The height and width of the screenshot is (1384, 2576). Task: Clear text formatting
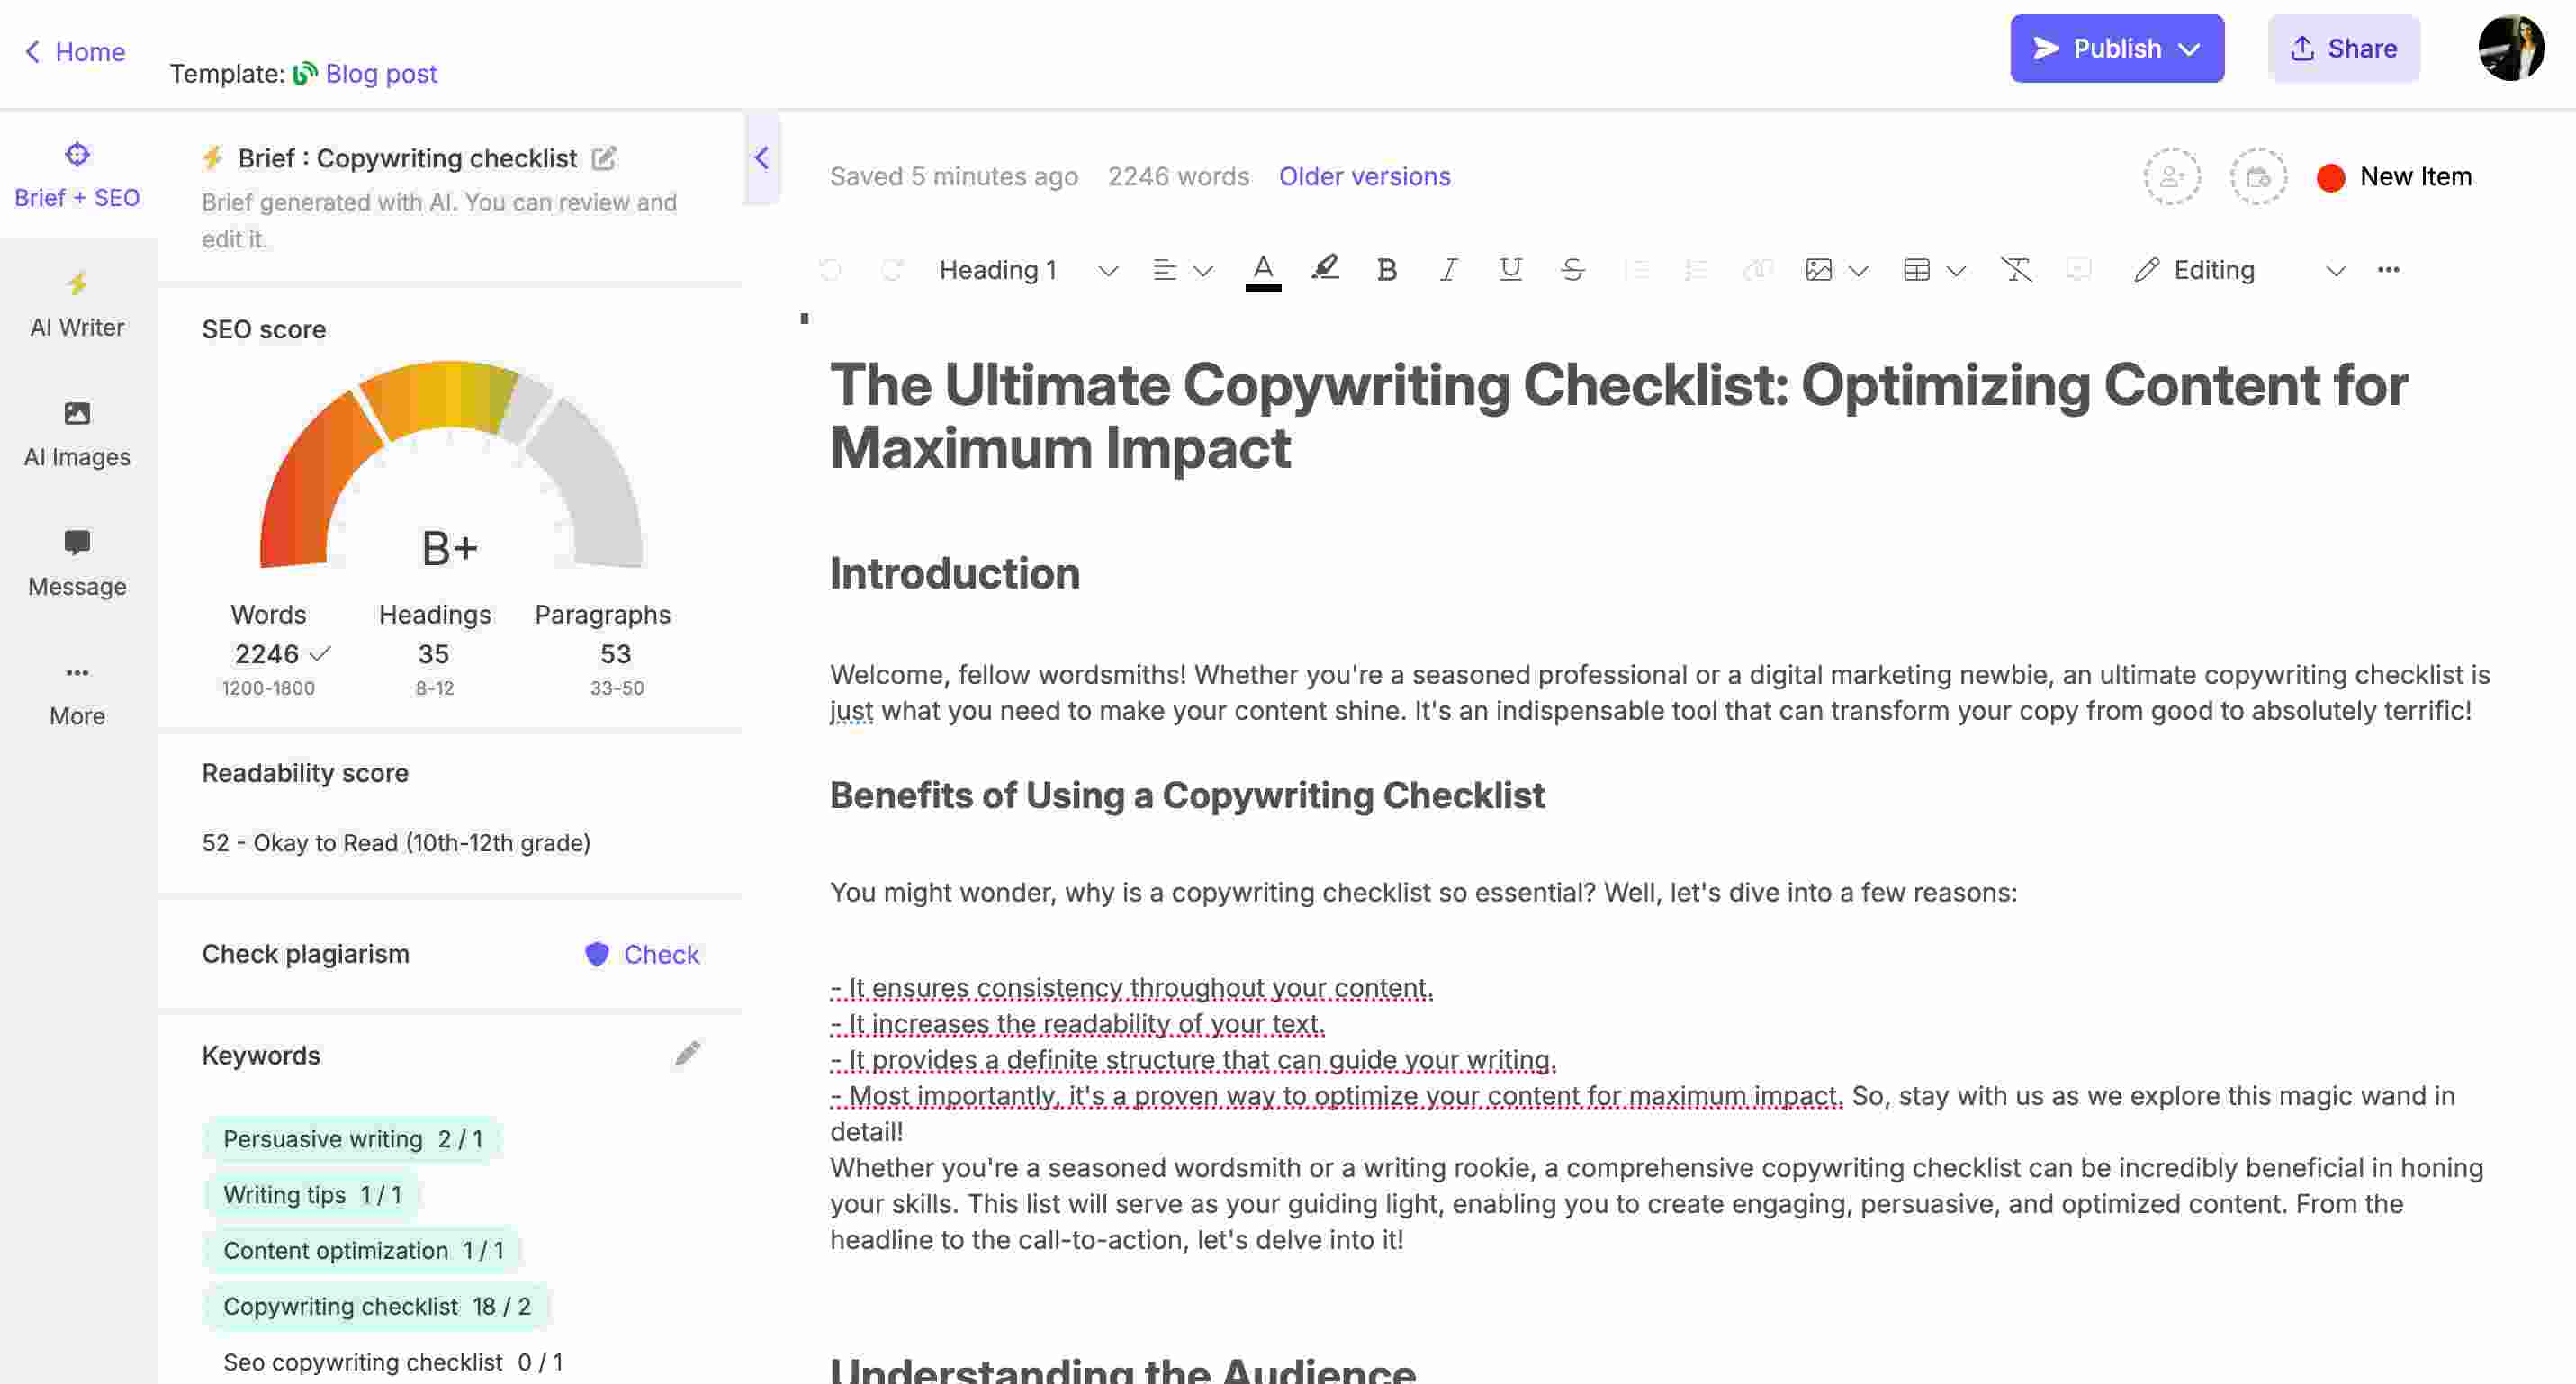2016,270
